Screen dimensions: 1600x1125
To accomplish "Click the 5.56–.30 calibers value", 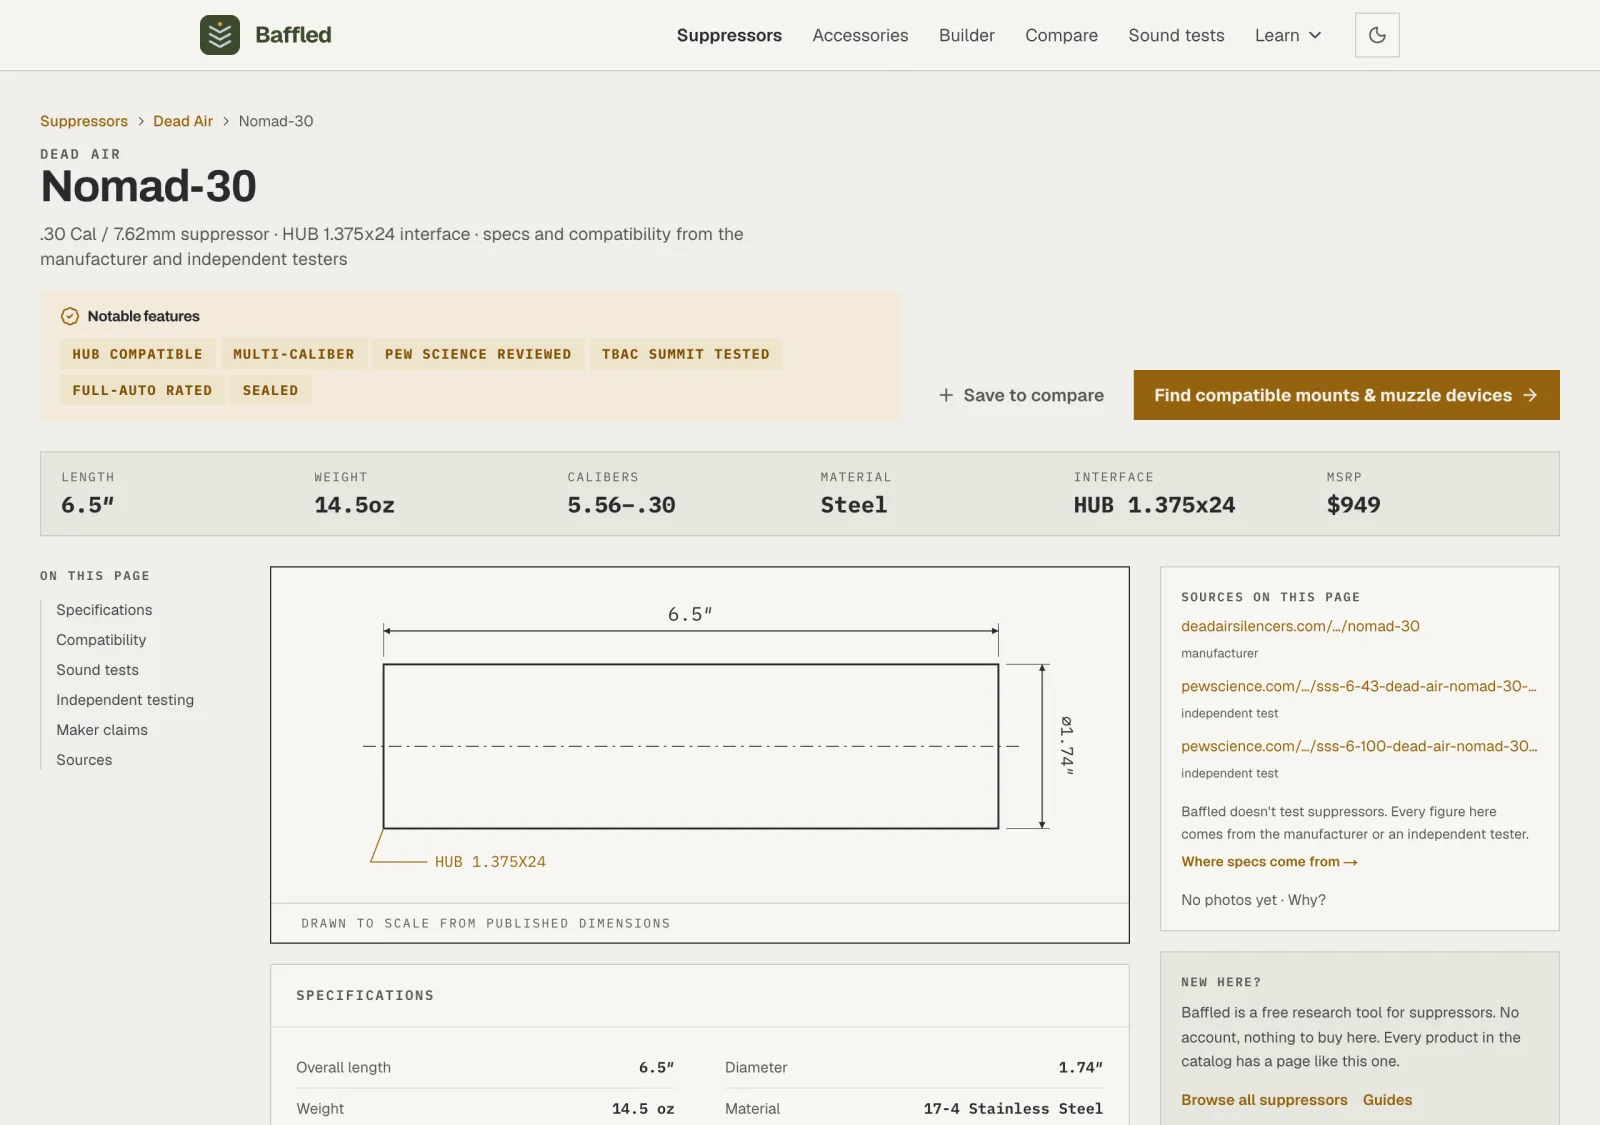I will coord(621,505).
